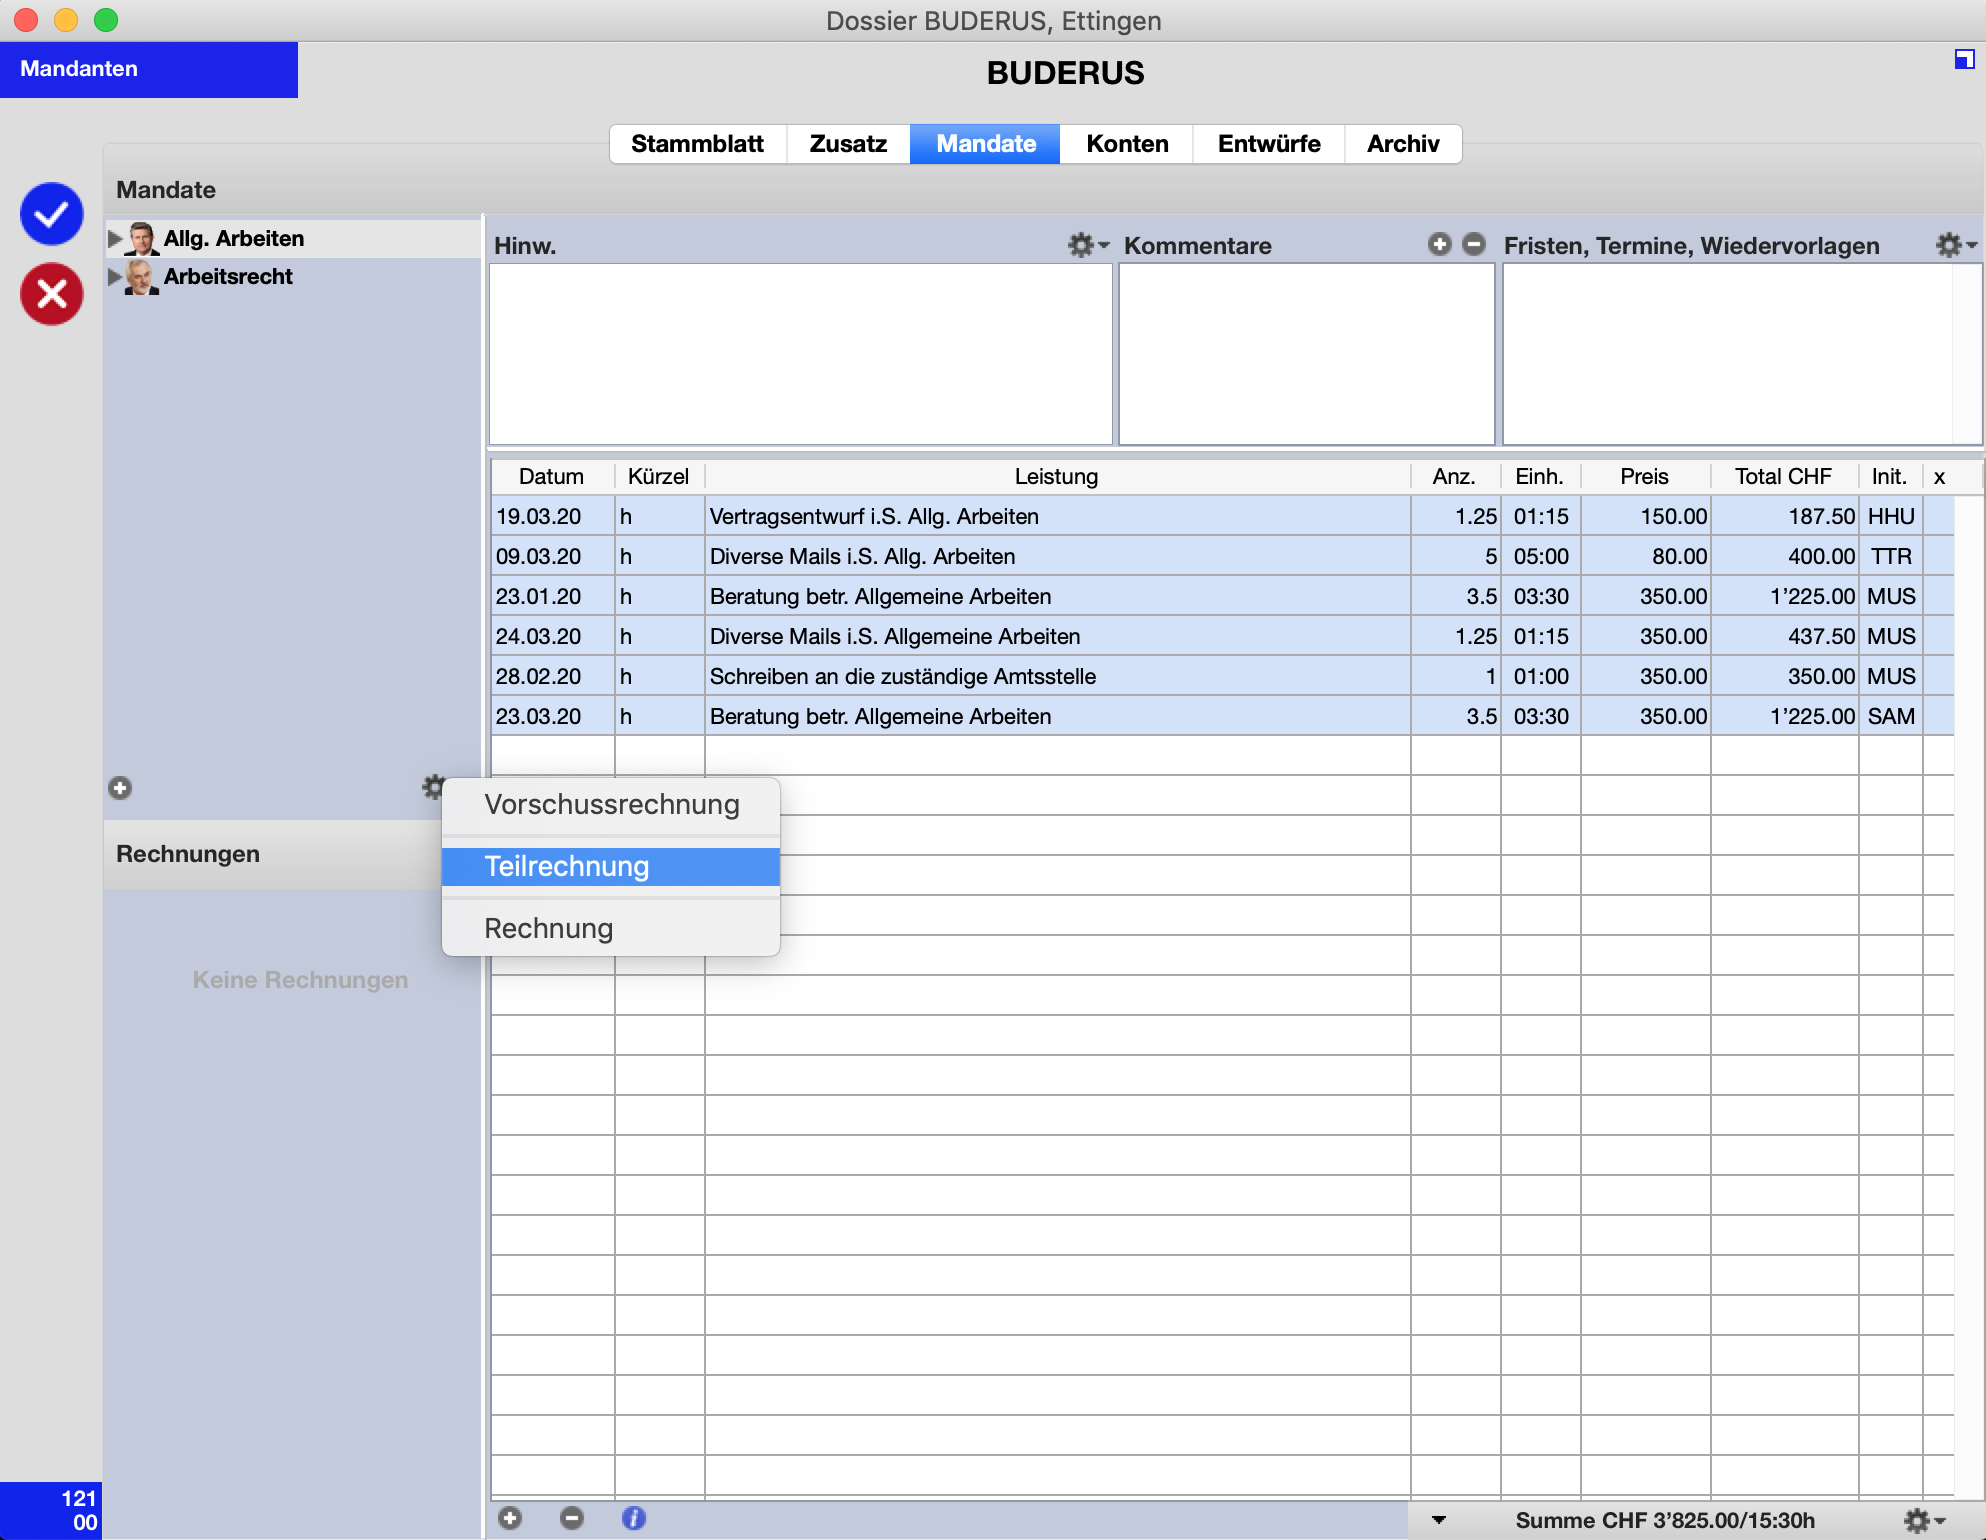1986x1540 pixels.
Task: Click the Anz. column header
Action: click(1455, 477)
